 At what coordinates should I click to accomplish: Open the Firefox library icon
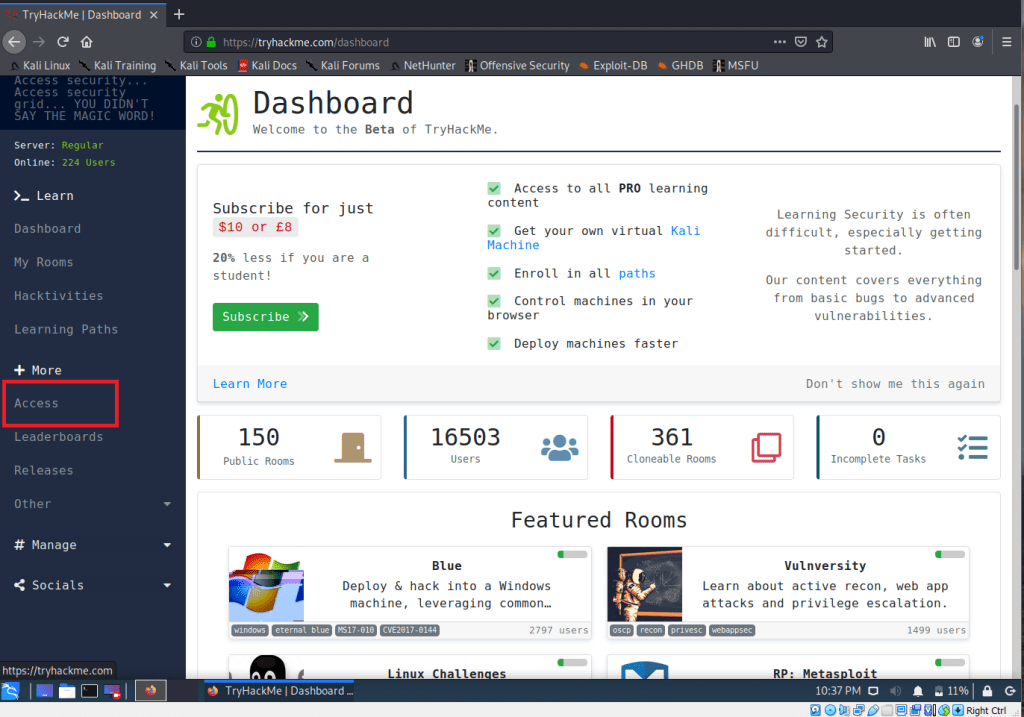[929, 42]
